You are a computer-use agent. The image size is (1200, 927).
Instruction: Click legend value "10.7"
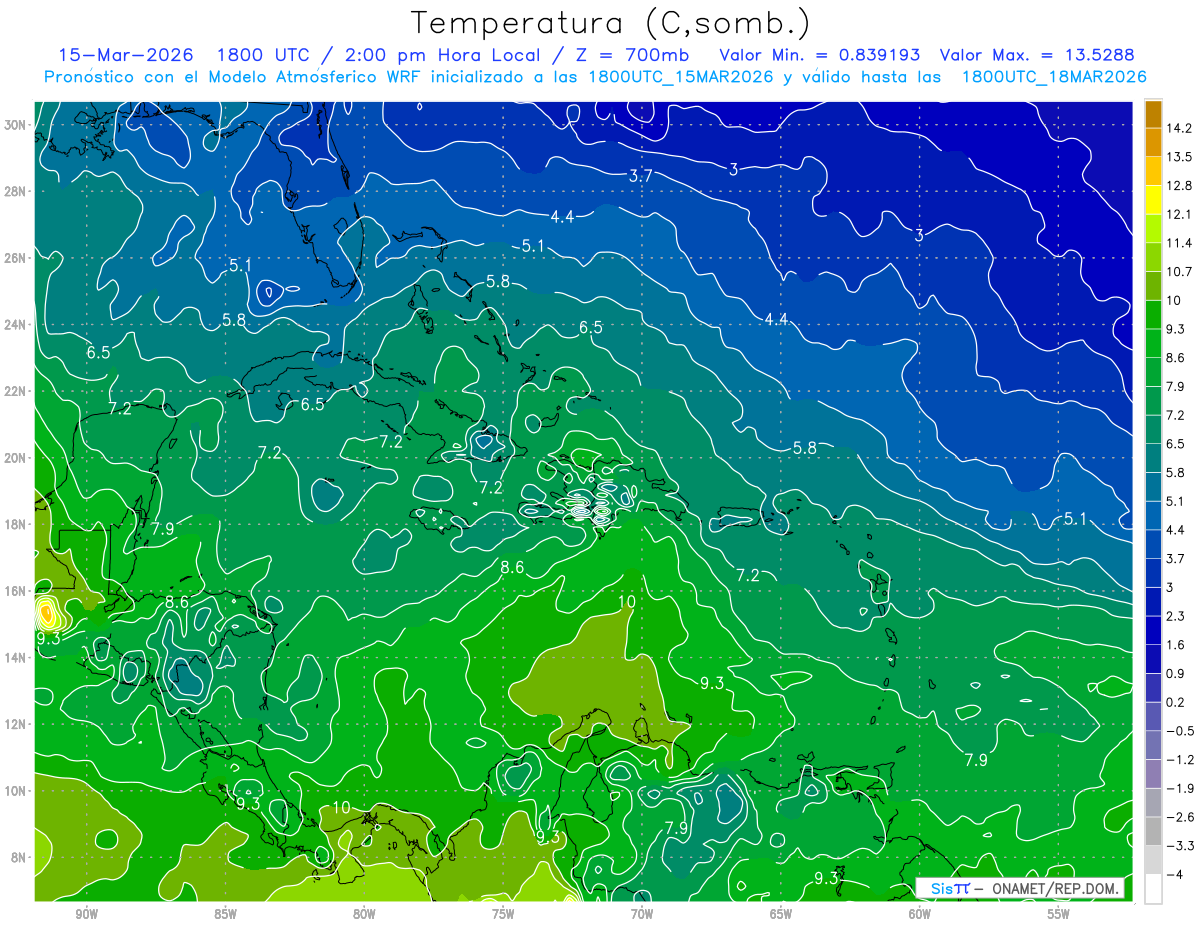[x=1181, y=272]
